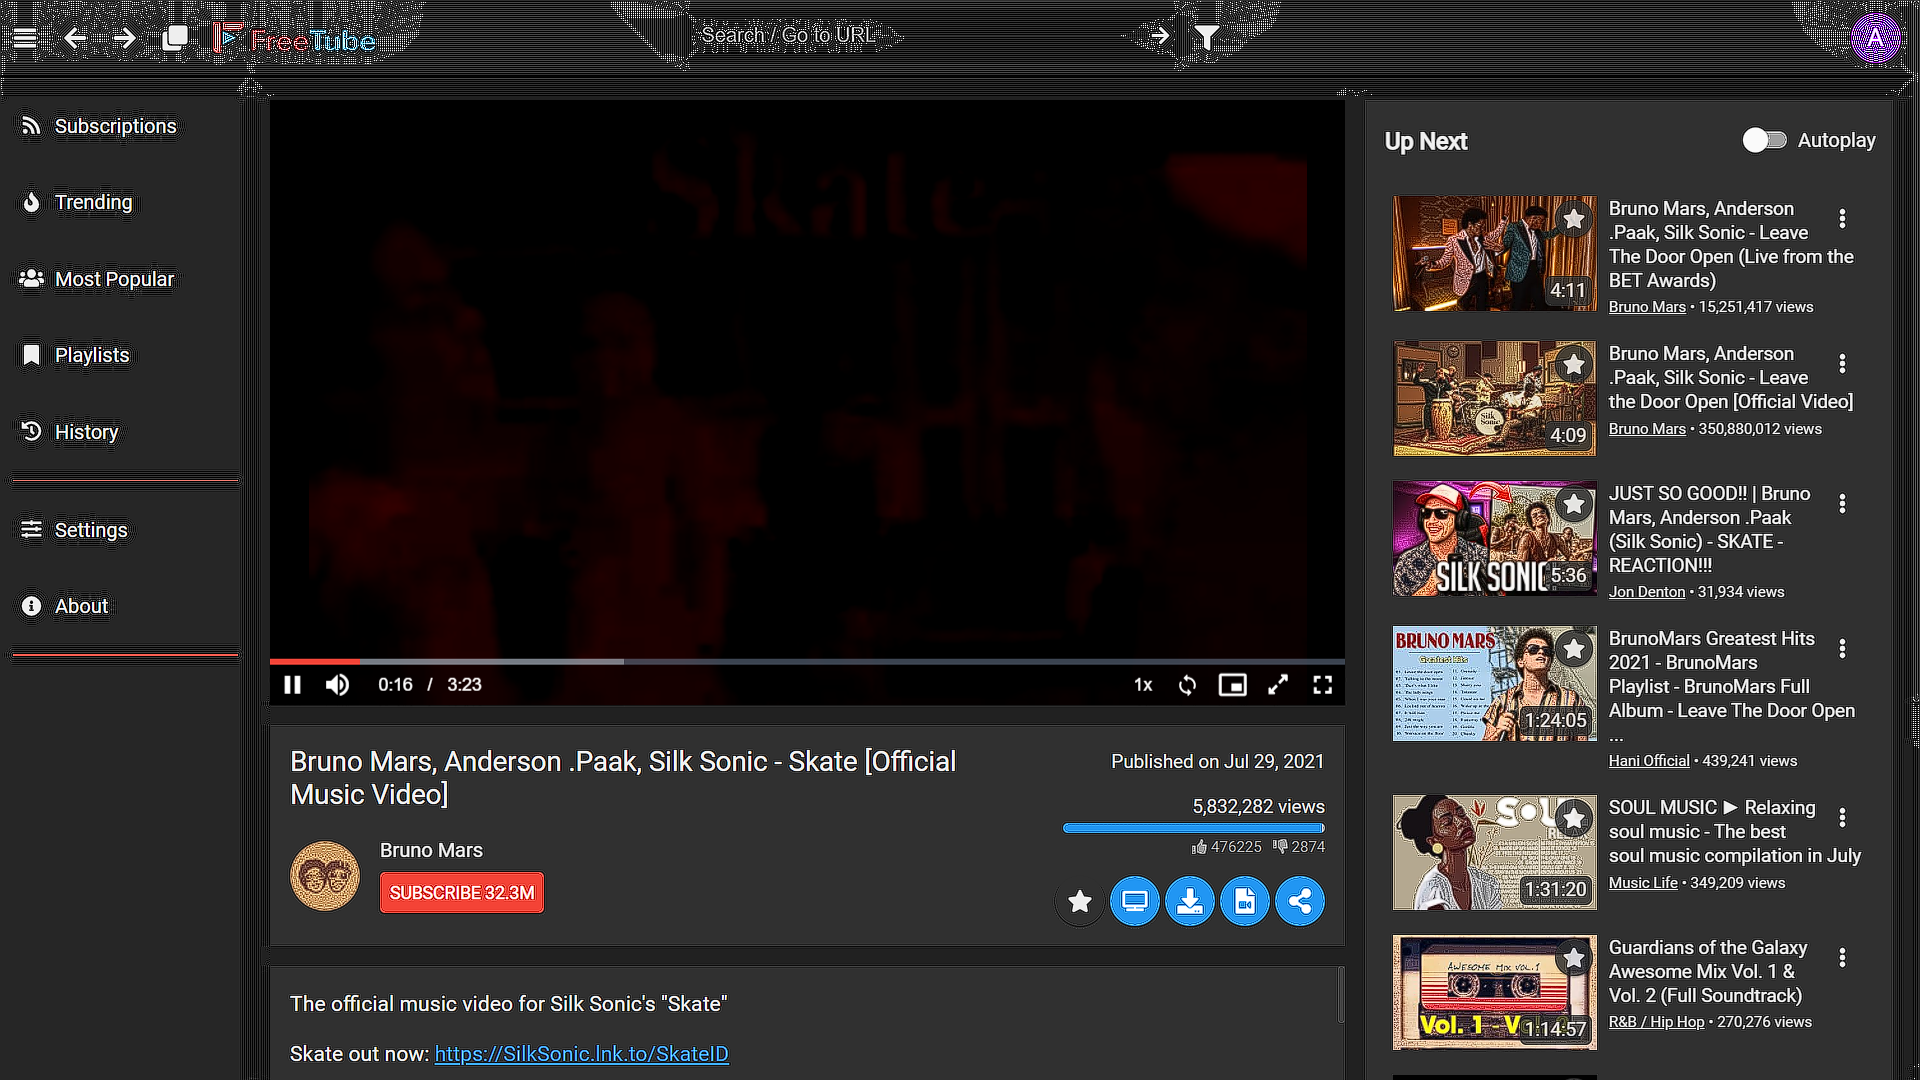Open the kebab menu on the BET Awards video

point(1843,218)
